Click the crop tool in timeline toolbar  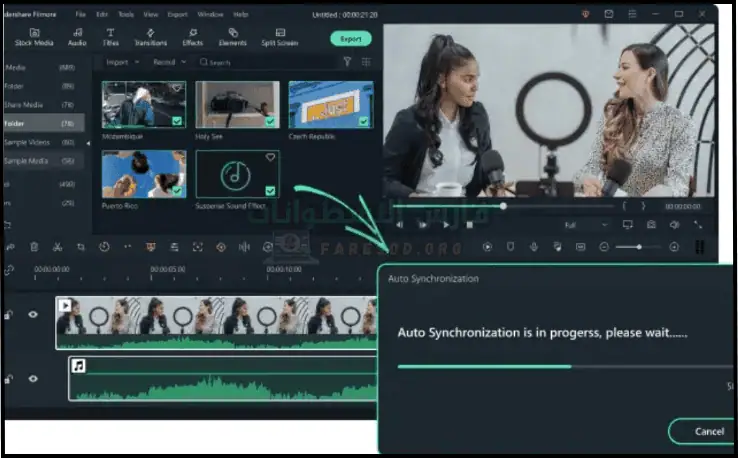(81, 247)
